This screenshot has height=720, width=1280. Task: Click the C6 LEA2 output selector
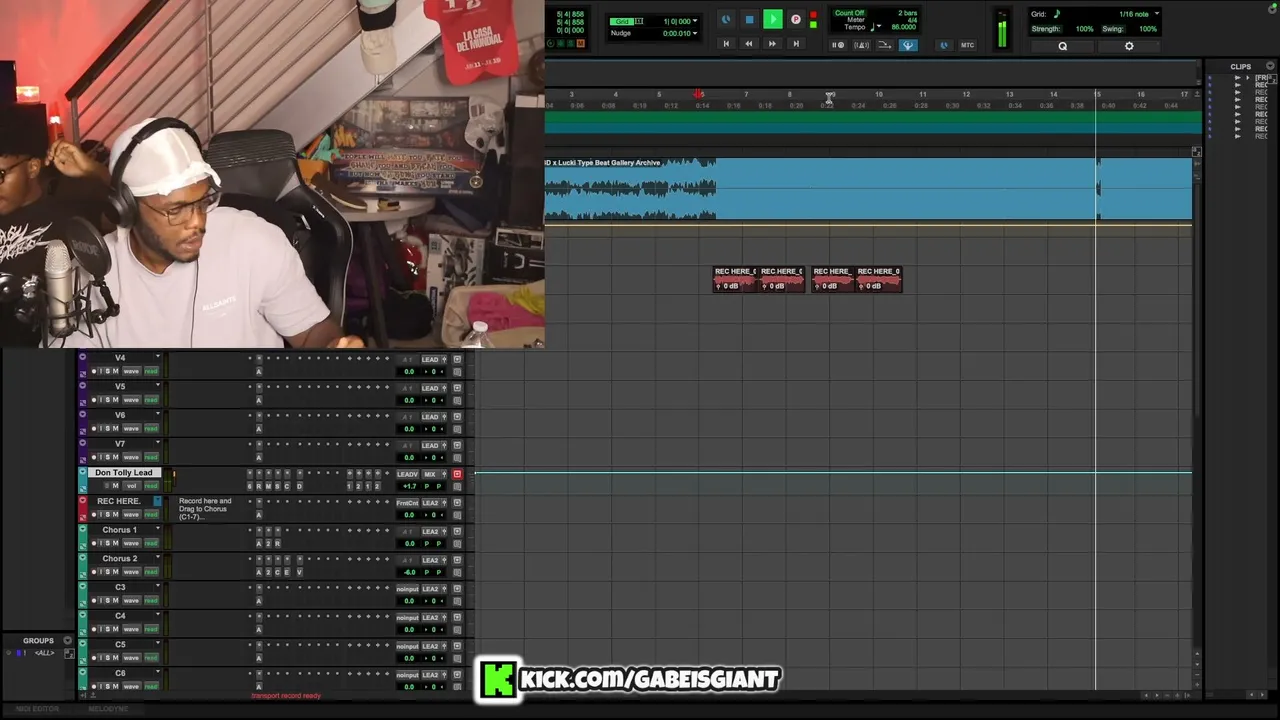pyautogui.click(x=430, y=675)
